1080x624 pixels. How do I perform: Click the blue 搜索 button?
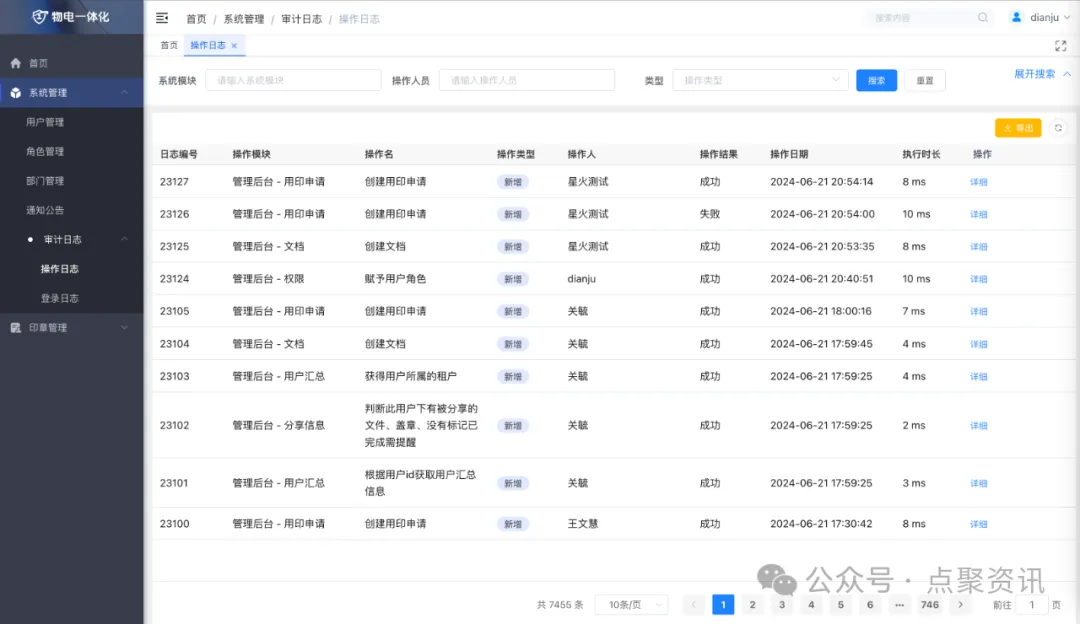point(876,81)
